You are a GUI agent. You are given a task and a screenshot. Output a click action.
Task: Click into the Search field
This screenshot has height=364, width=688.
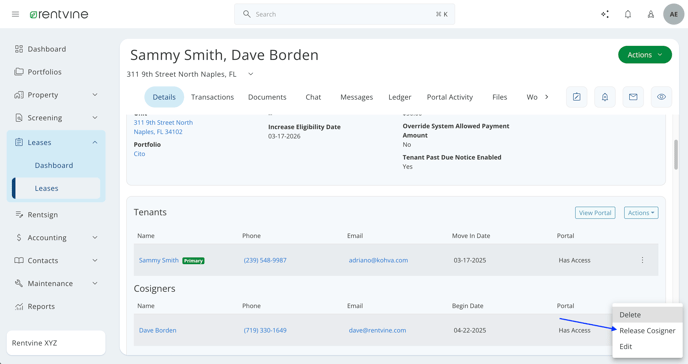pos(344,14)
